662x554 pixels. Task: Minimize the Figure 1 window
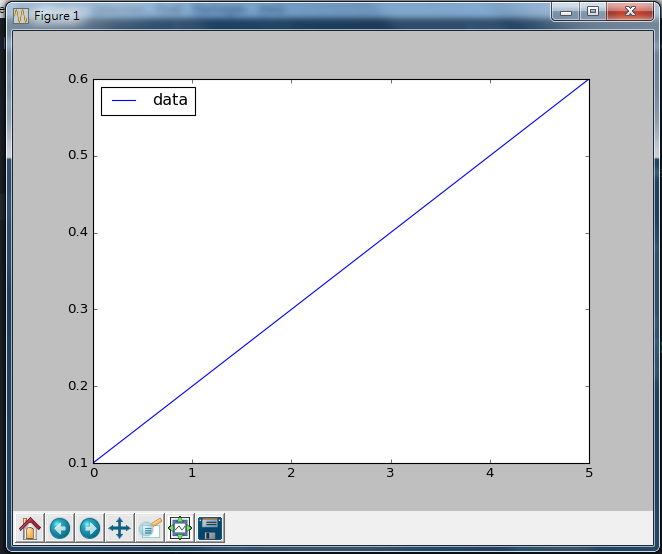(x=566, y=11)
